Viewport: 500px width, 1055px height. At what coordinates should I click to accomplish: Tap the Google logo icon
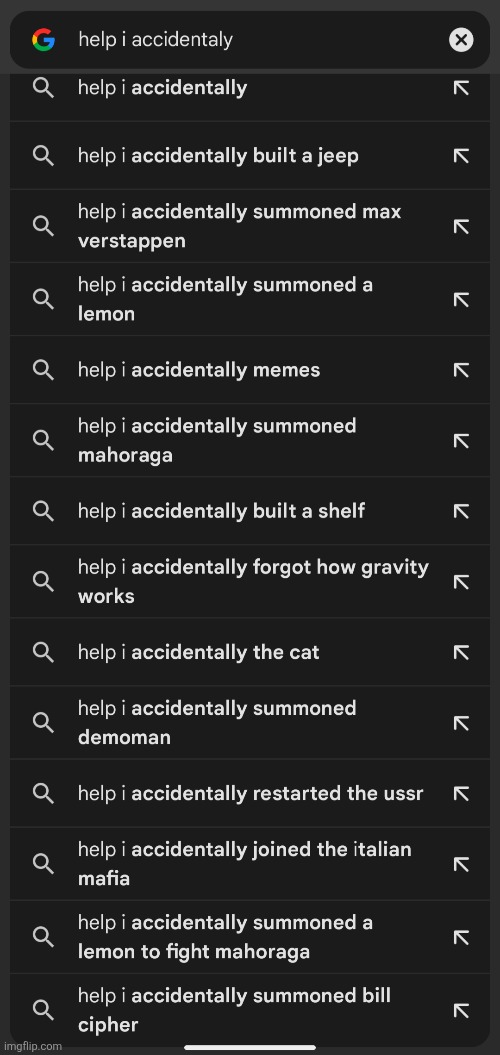(x=43, y=40)
